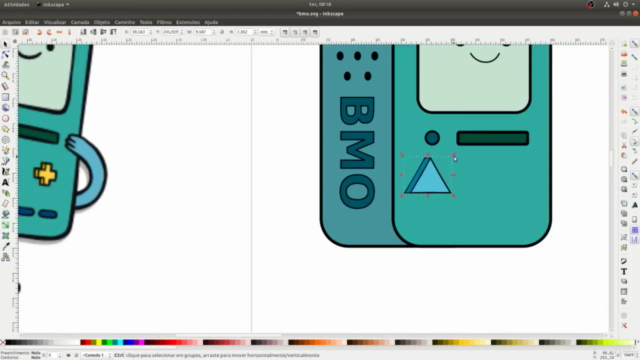Select the Text tool in toolbox
640x360 pixels.
coord(5,182)
